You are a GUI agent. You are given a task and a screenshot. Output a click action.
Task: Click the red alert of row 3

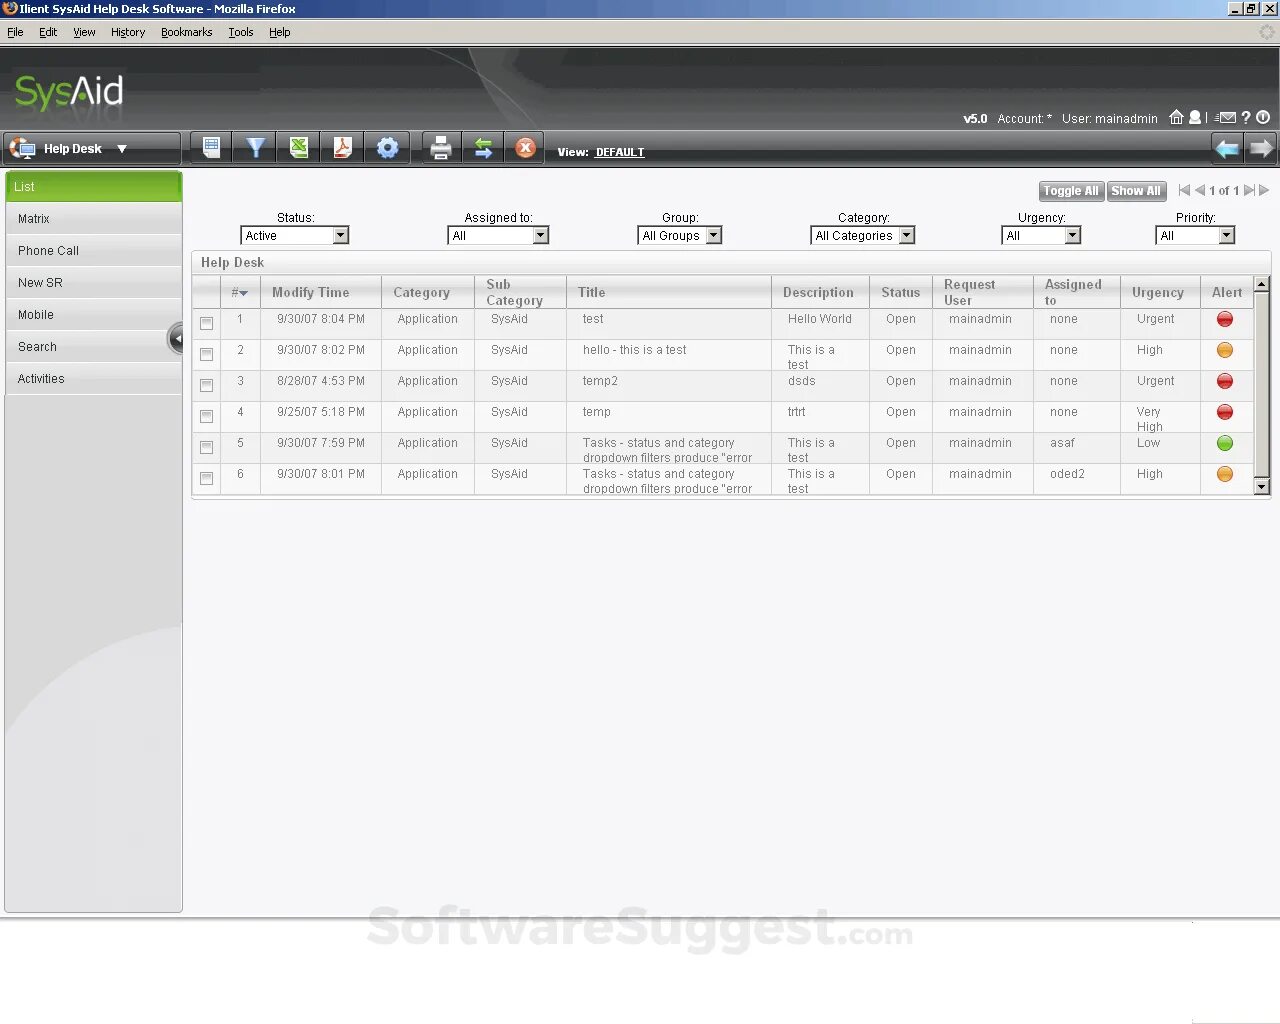[1224, 382]
